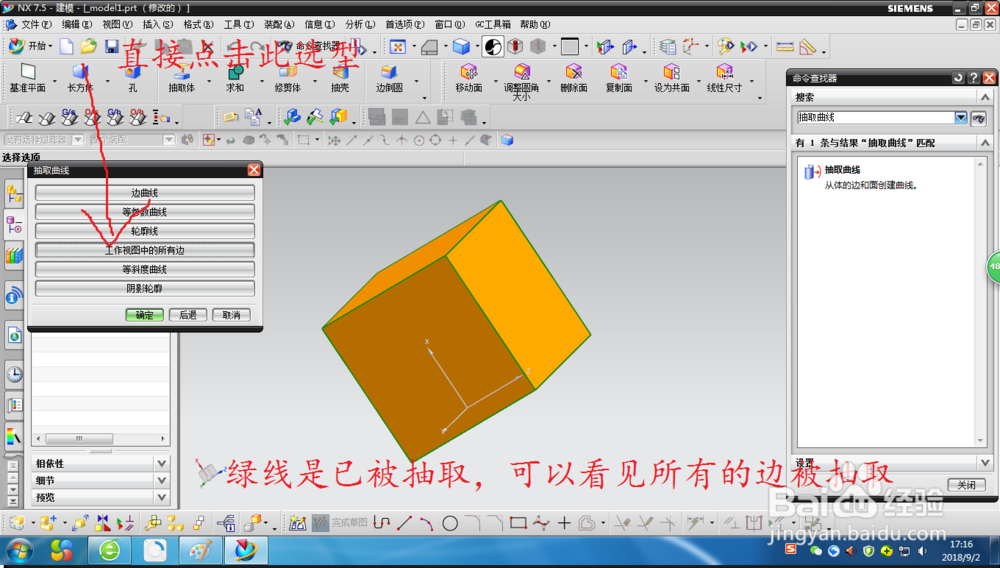Viewport: 1000px width, 568px height.
Task: Click the 阴影轮廓 button
Action: coord(145,288)
